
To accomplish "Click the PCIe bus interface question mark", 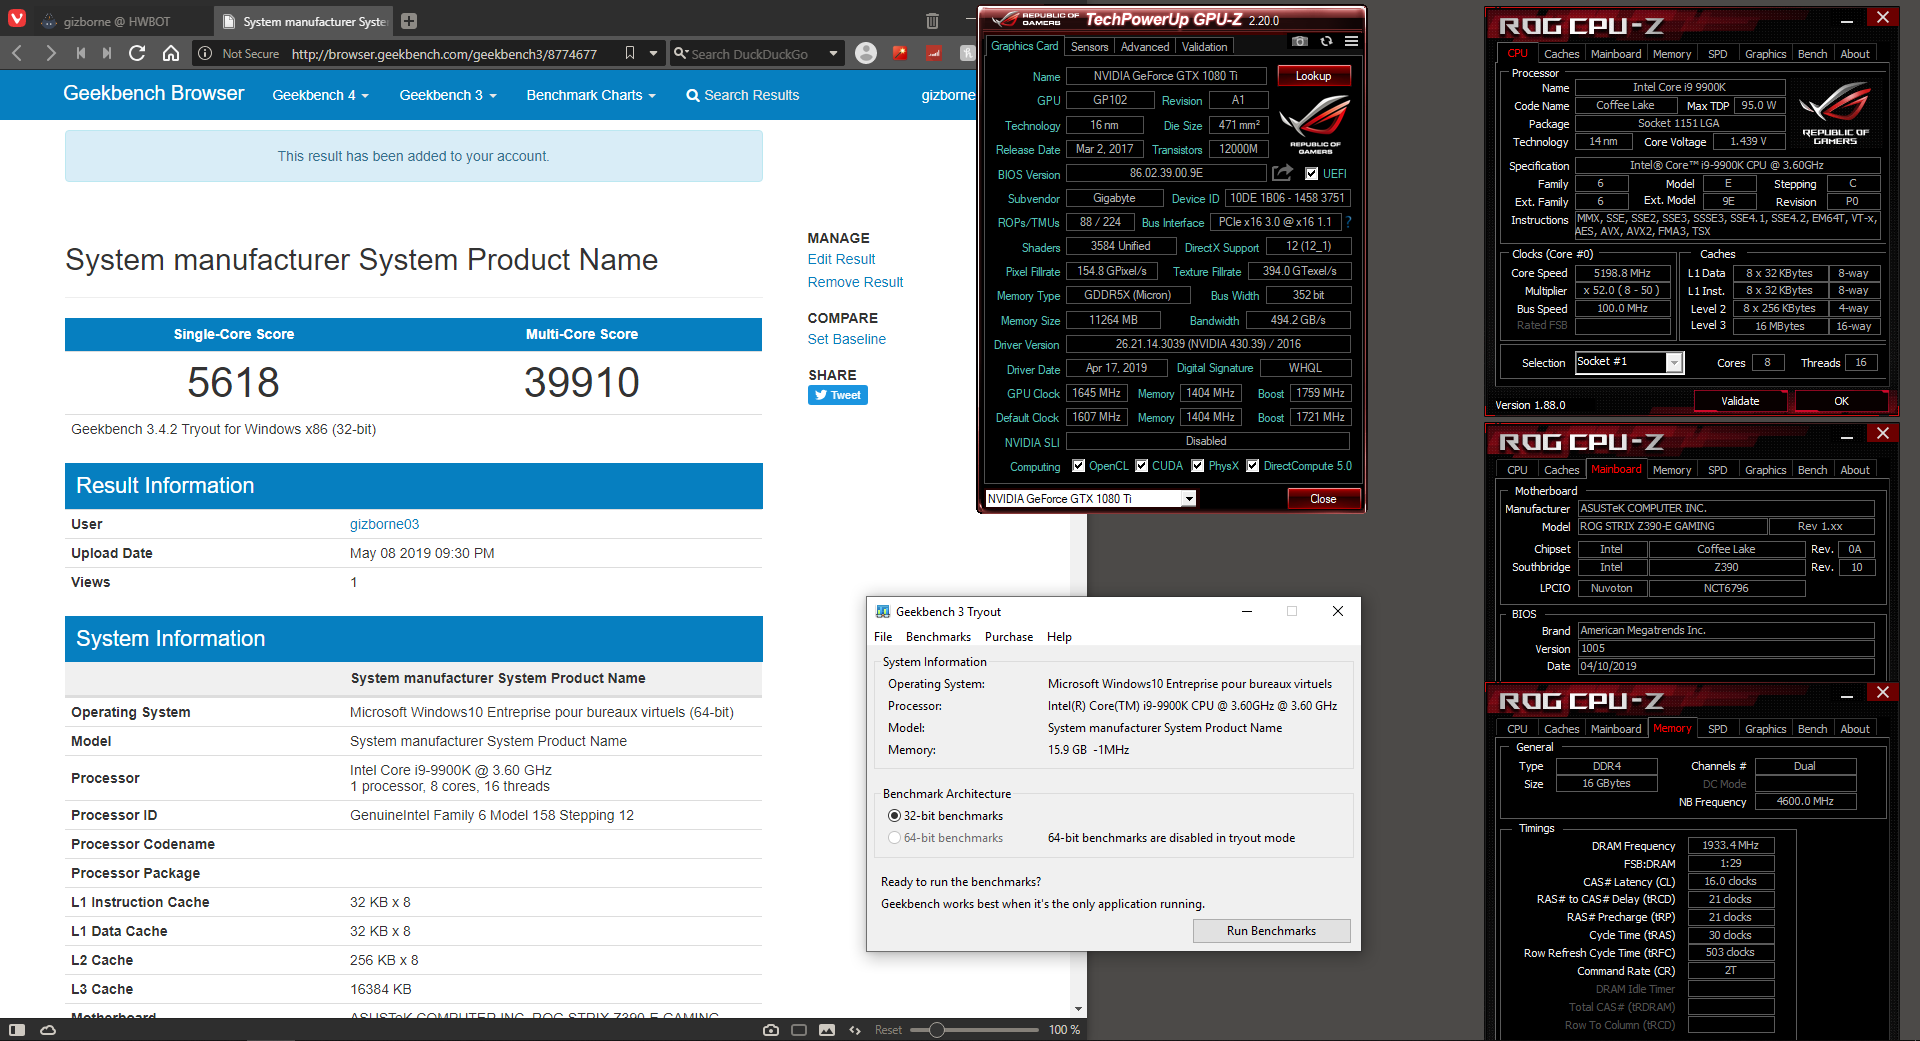I will tap(1348, 222).
